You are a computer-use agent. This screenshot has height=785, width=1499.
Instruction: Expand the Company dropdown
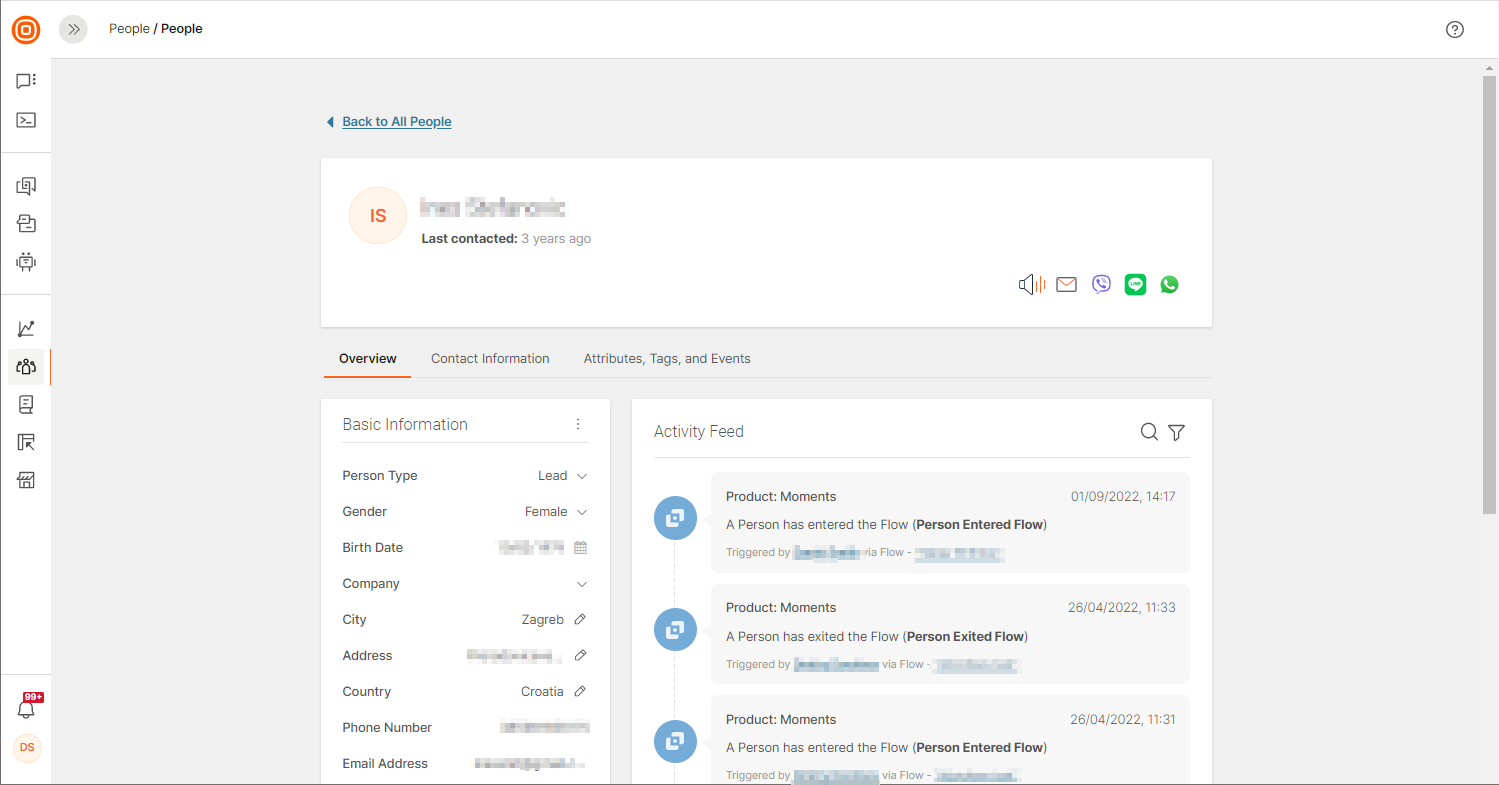(582, 584)
